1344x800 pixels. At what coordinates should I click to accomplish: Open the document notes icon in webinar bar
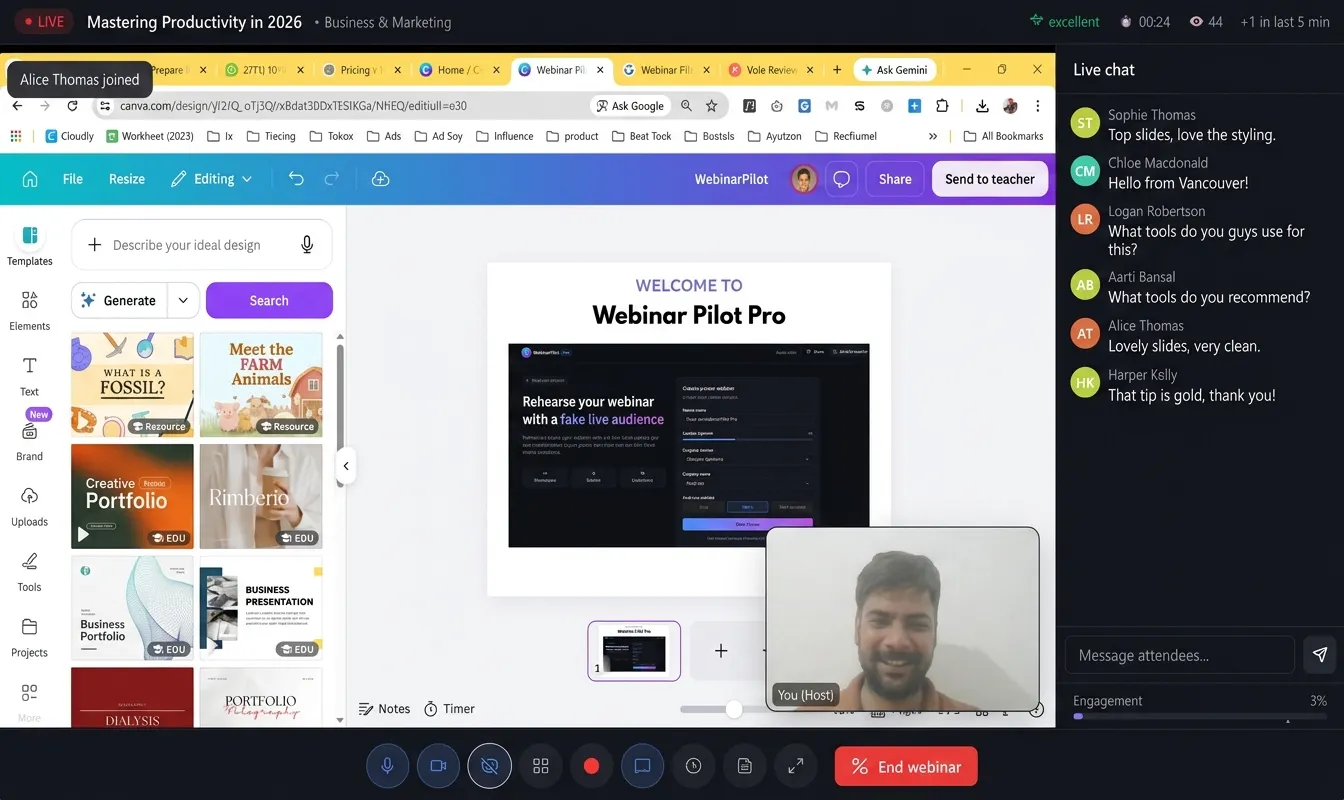click(x=745, y=766)
